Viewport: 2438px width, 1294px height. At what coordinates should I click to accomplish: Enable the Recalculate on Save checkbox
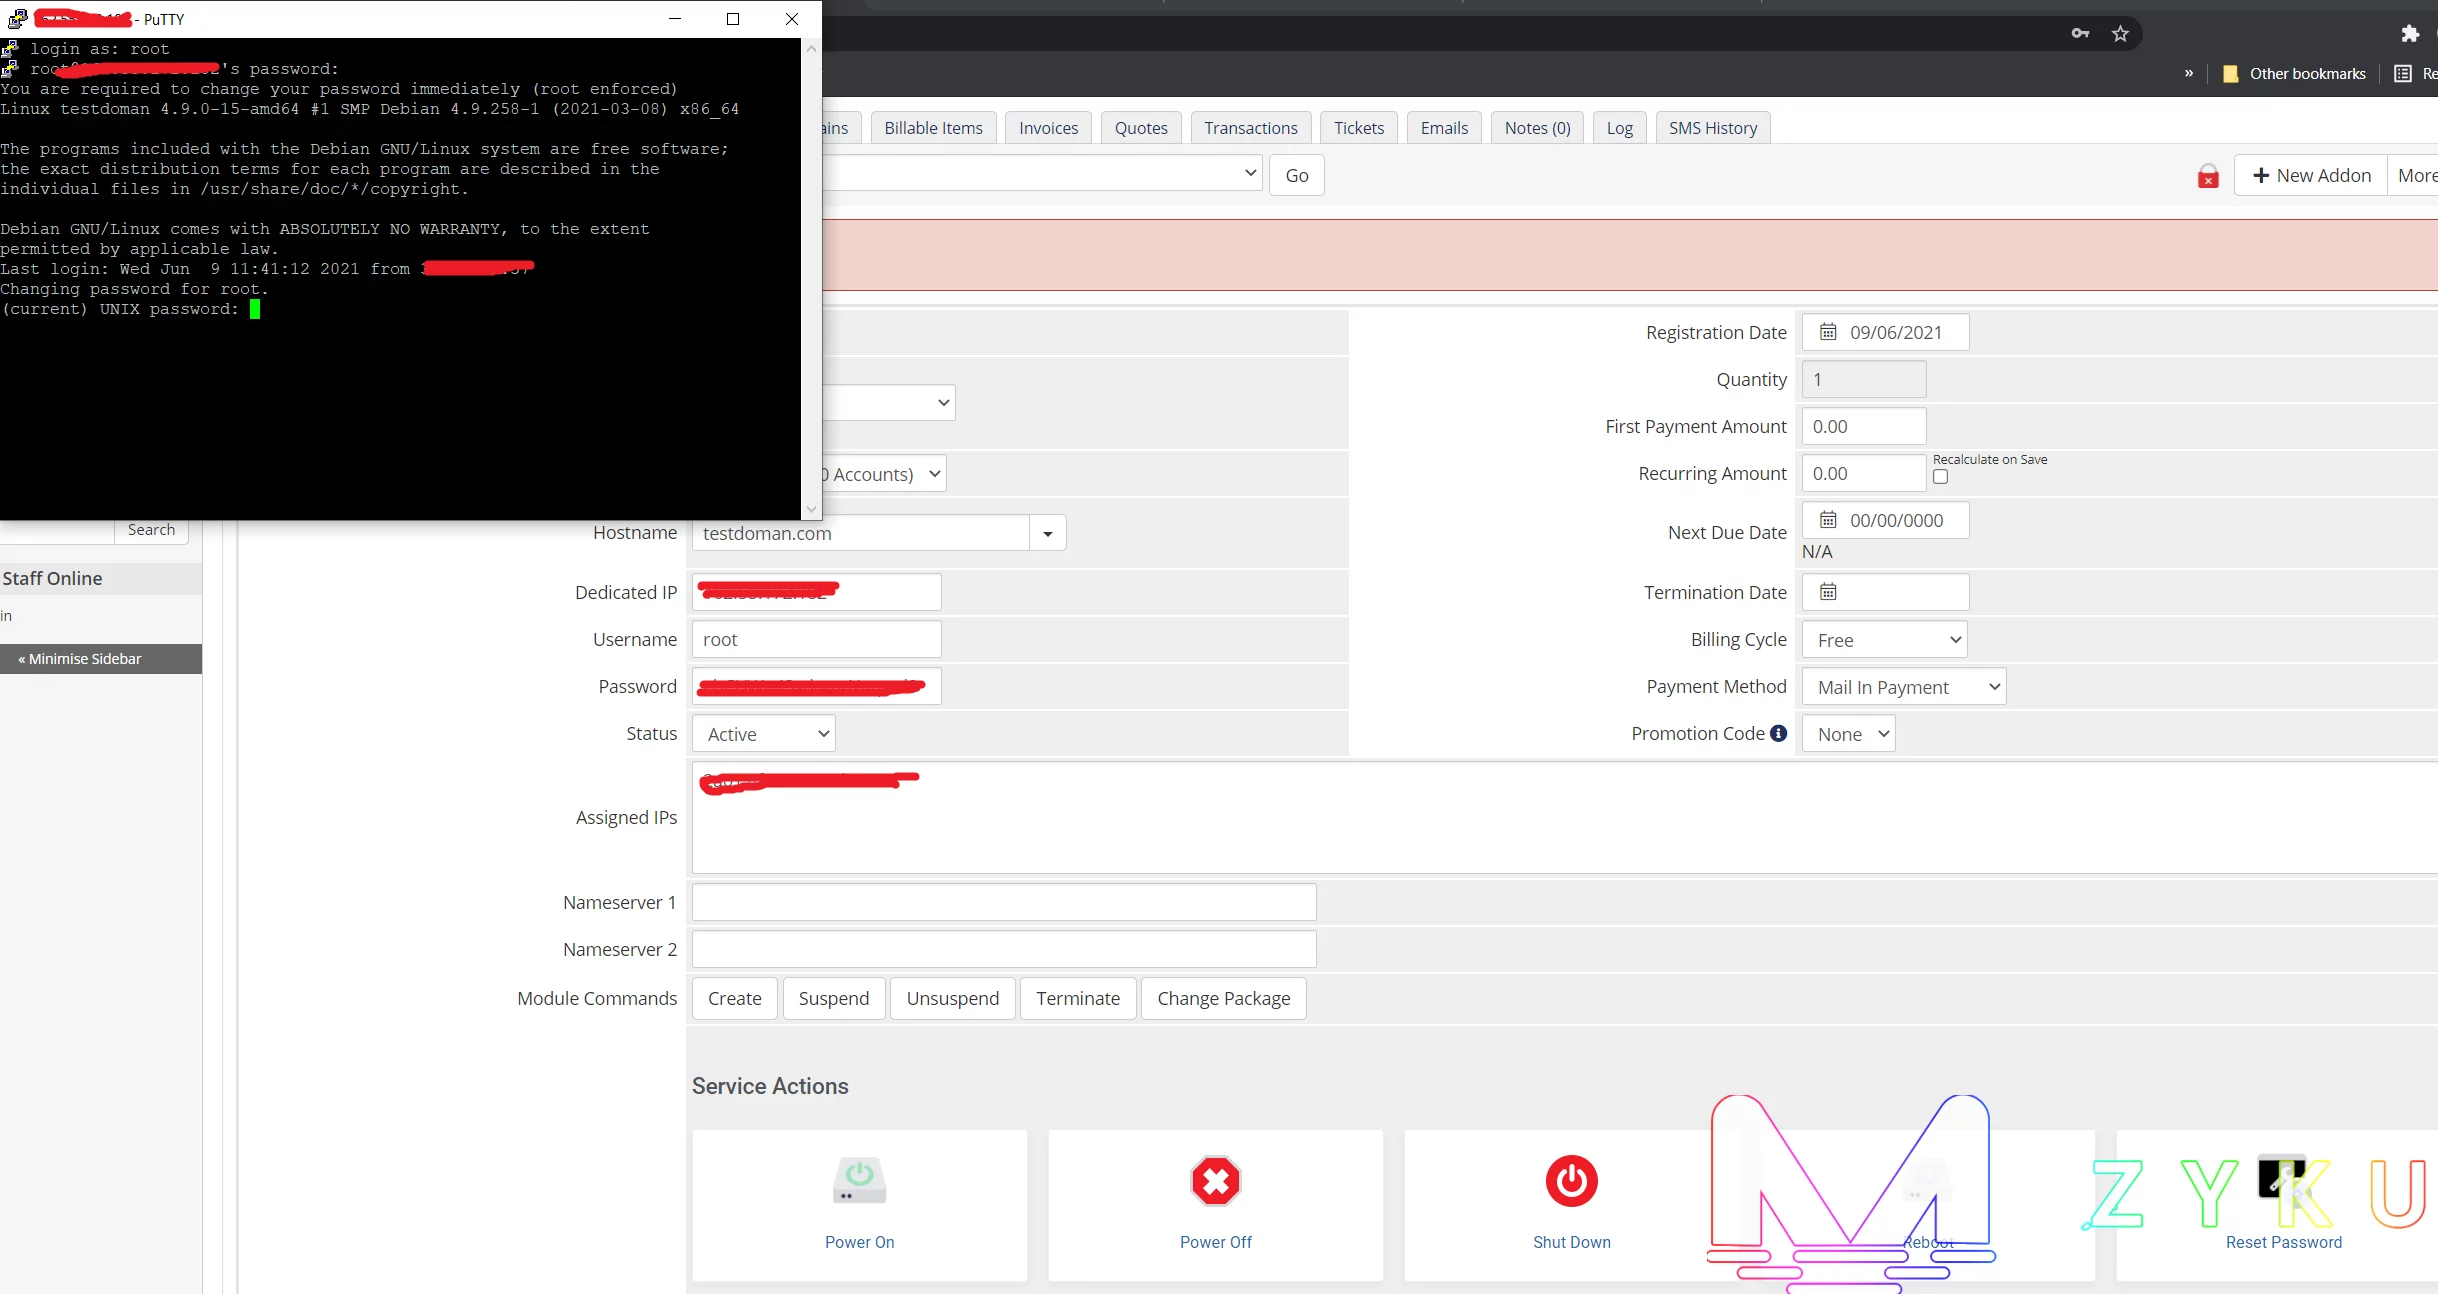[1941, 477]
